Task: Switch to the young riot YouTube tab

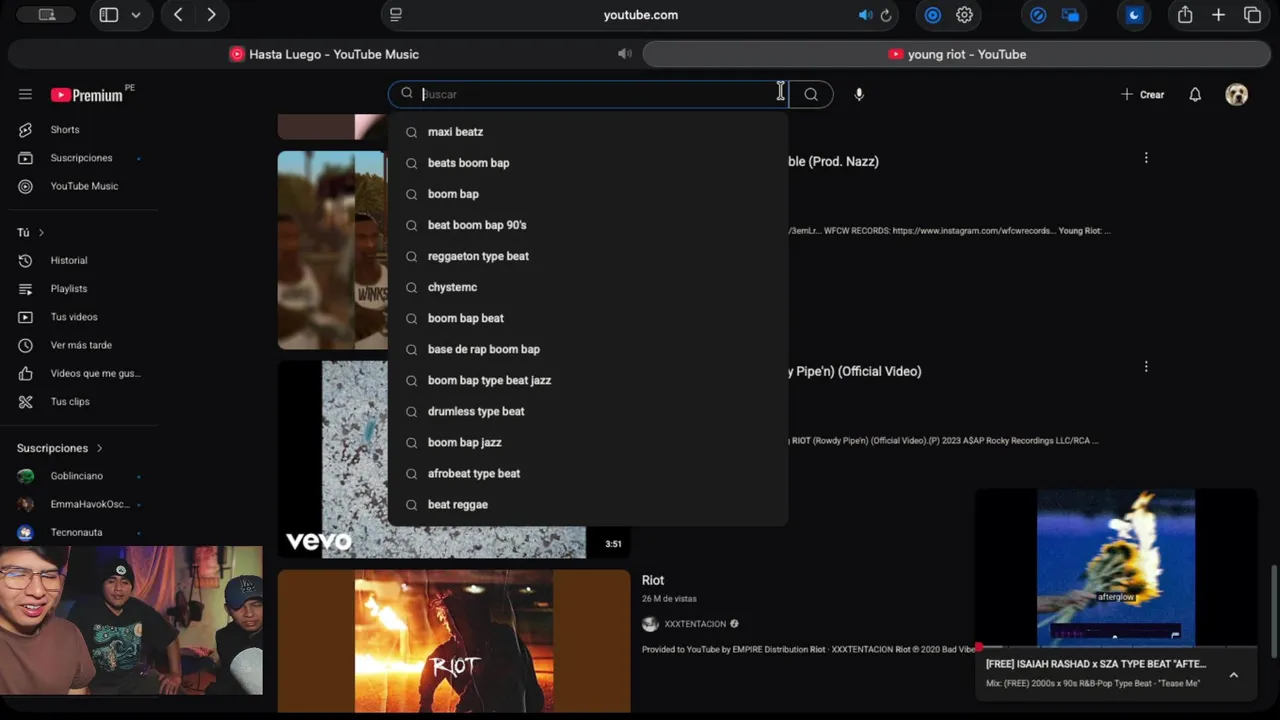Action: (x=957, y=54)
